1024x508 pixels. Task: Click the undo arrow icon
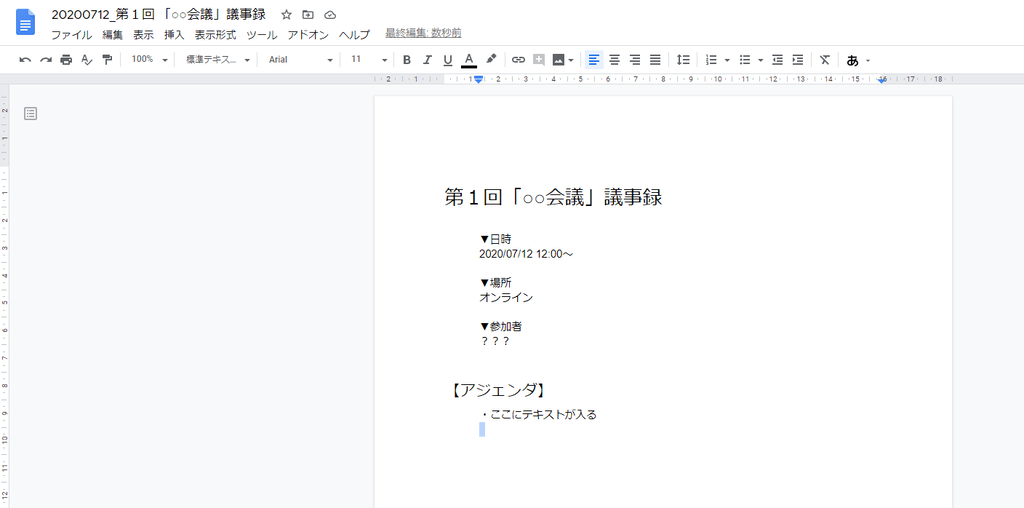click(25, 60)
